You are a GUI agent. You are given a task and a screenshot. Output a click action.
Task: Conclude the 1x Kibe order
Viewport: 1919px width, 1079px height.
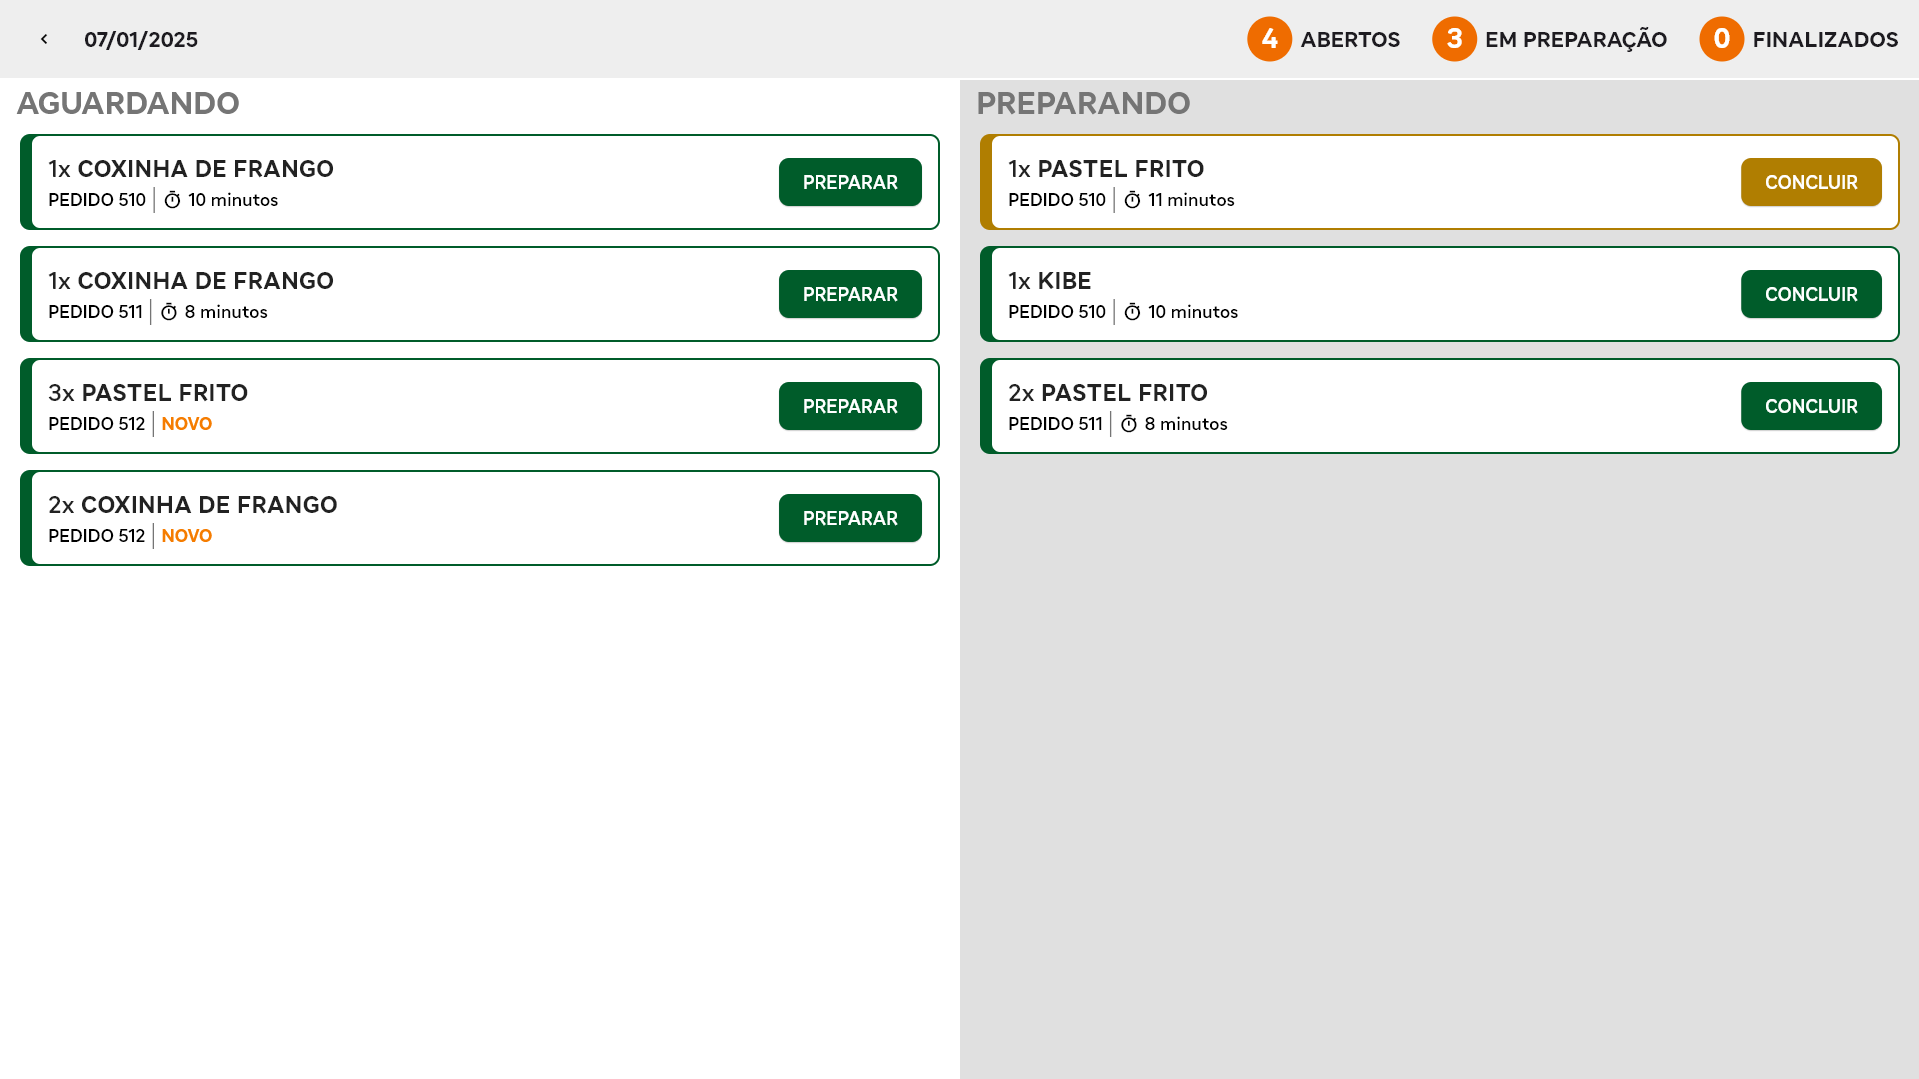point(1810,294)
